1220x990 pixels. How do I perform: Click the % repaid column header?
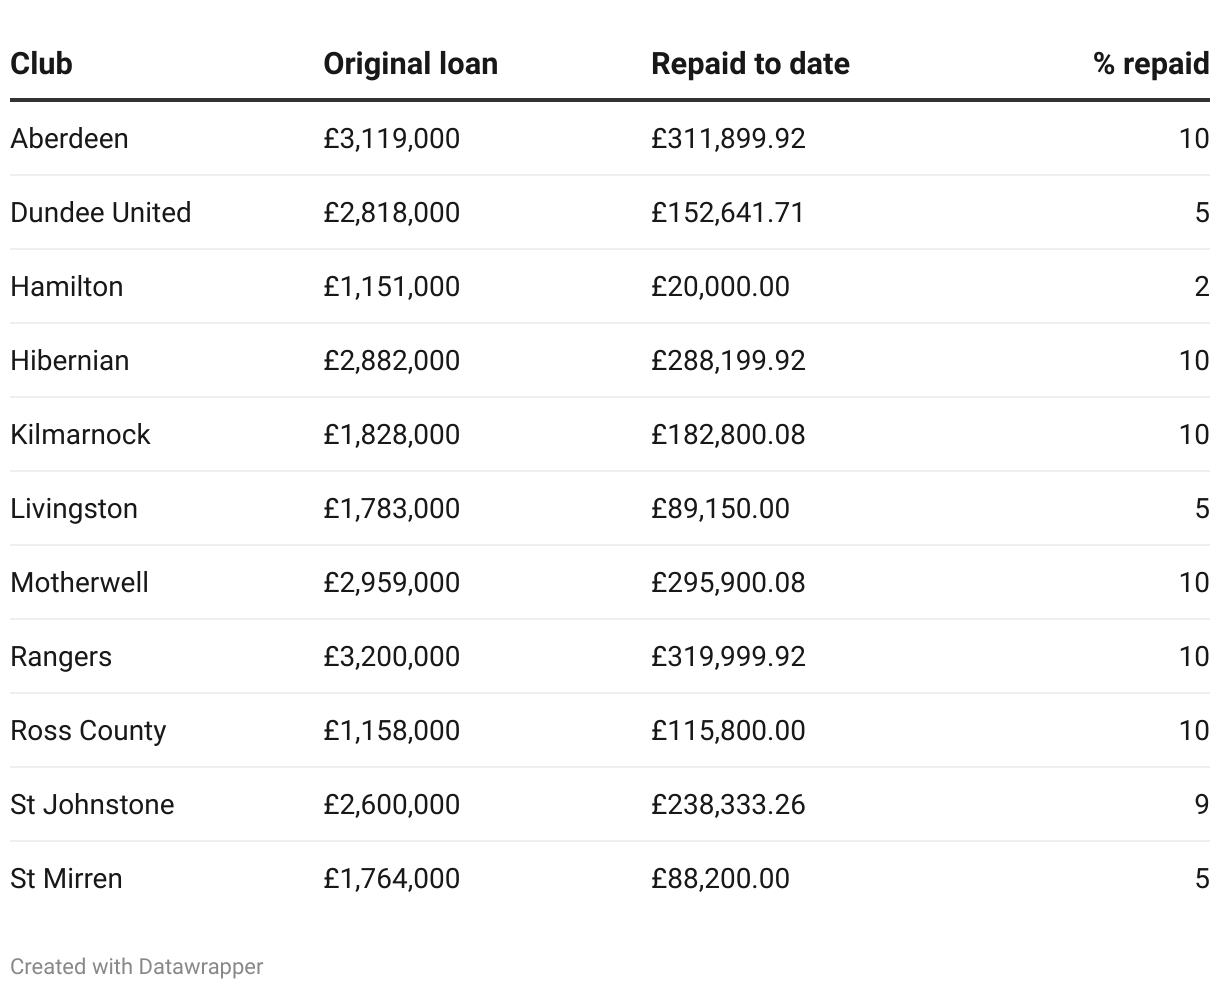click(1150, 64)
